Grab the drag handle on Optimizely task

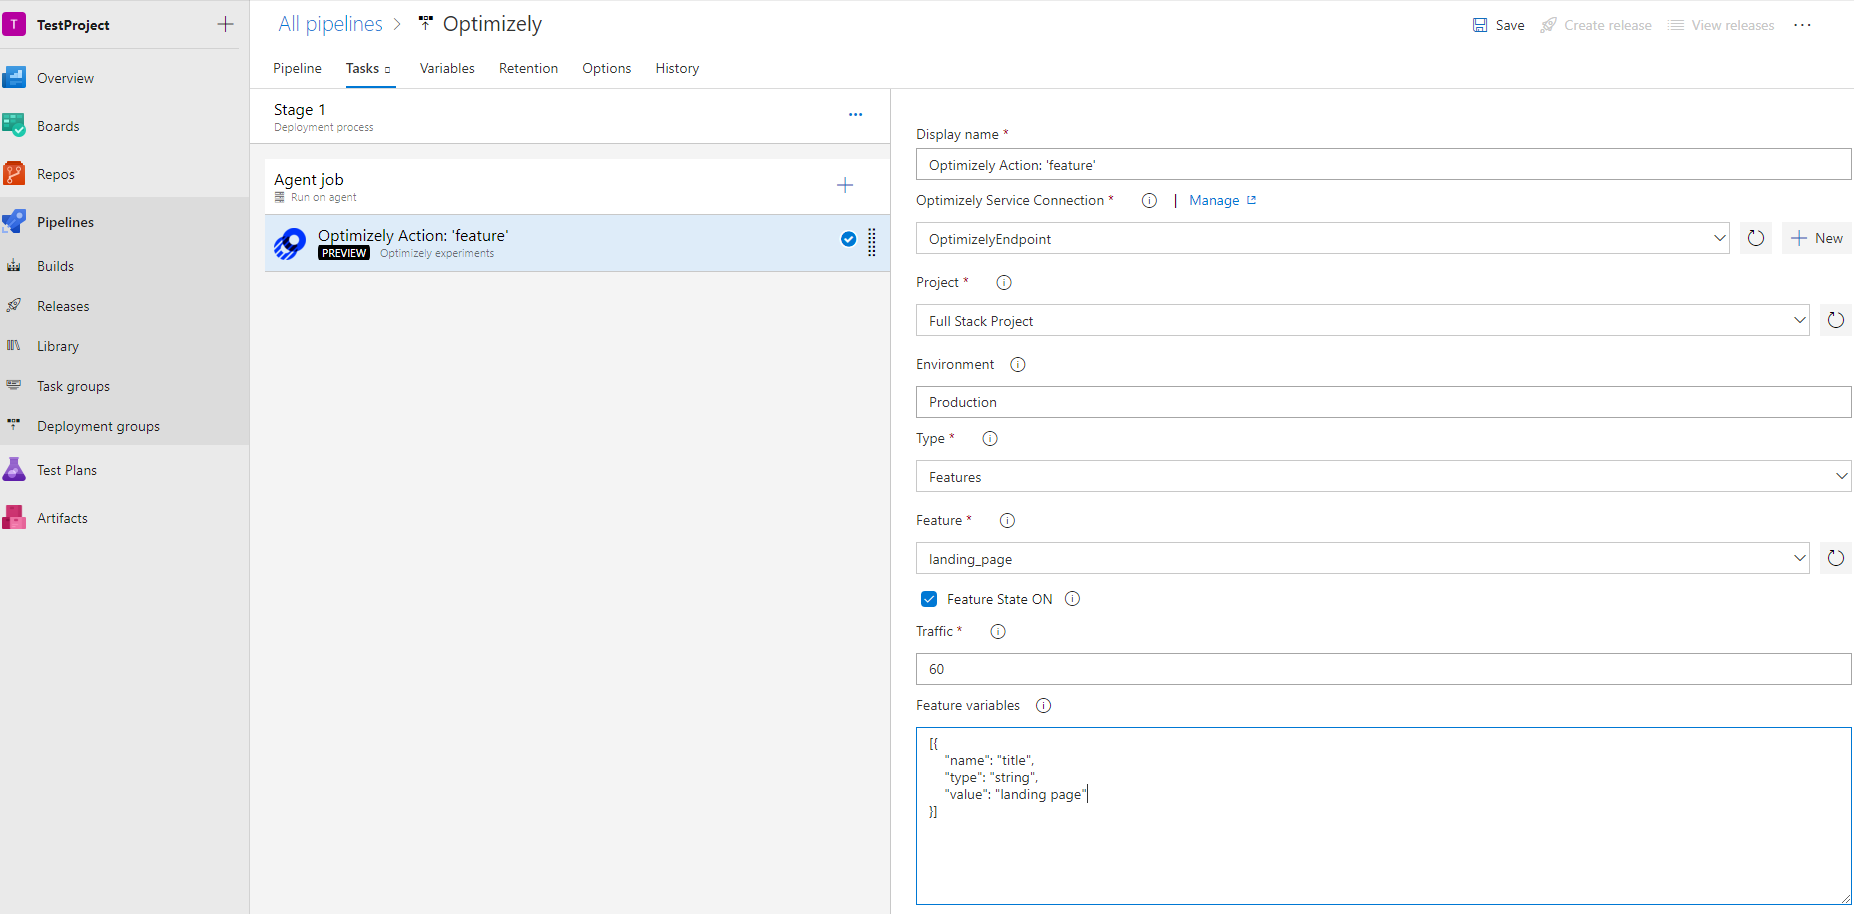[872, 243]
